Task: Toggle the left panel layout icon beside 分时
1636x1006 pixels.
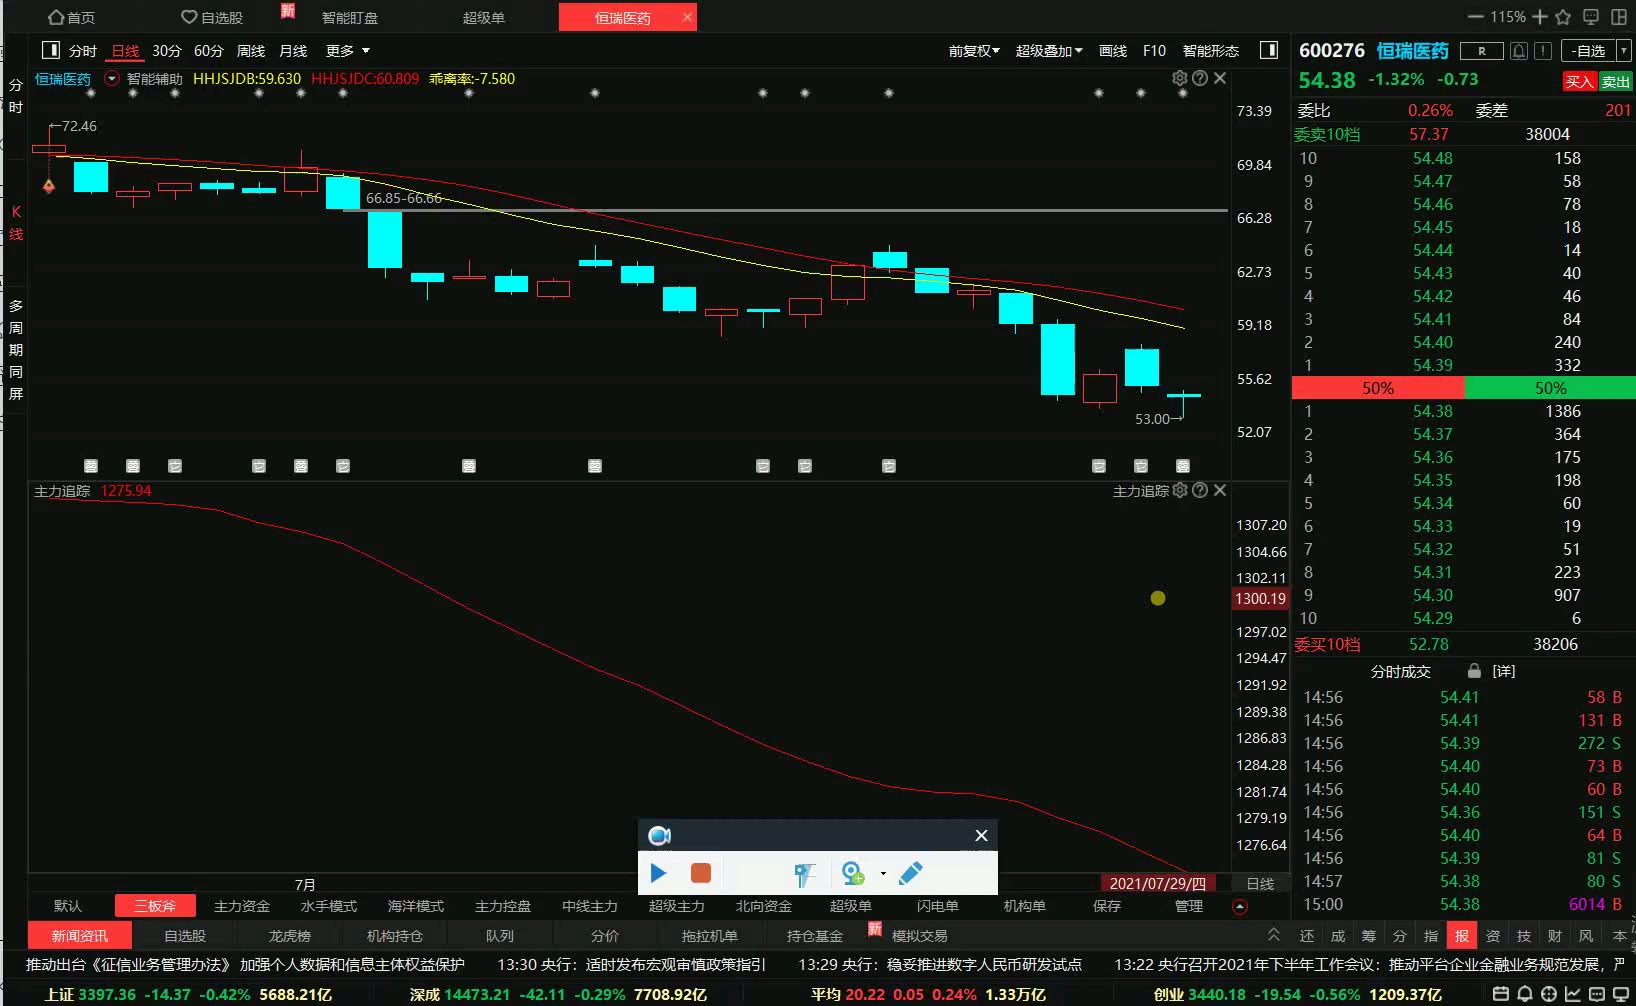Action: [51, 50]
